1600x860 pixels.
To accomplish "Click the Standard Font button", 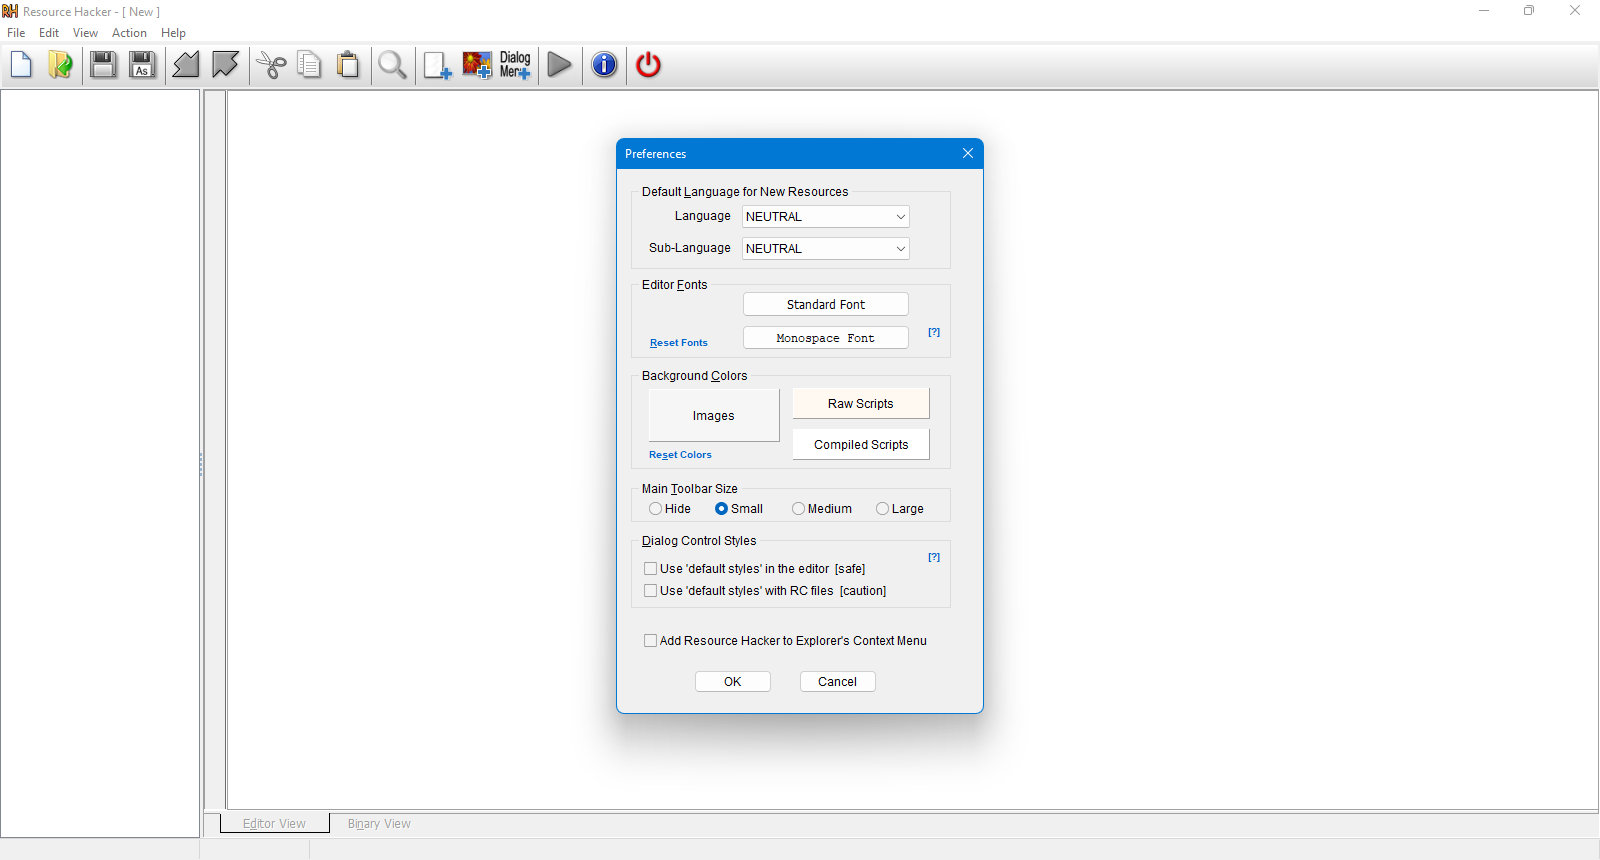I will tap(826, 305).
